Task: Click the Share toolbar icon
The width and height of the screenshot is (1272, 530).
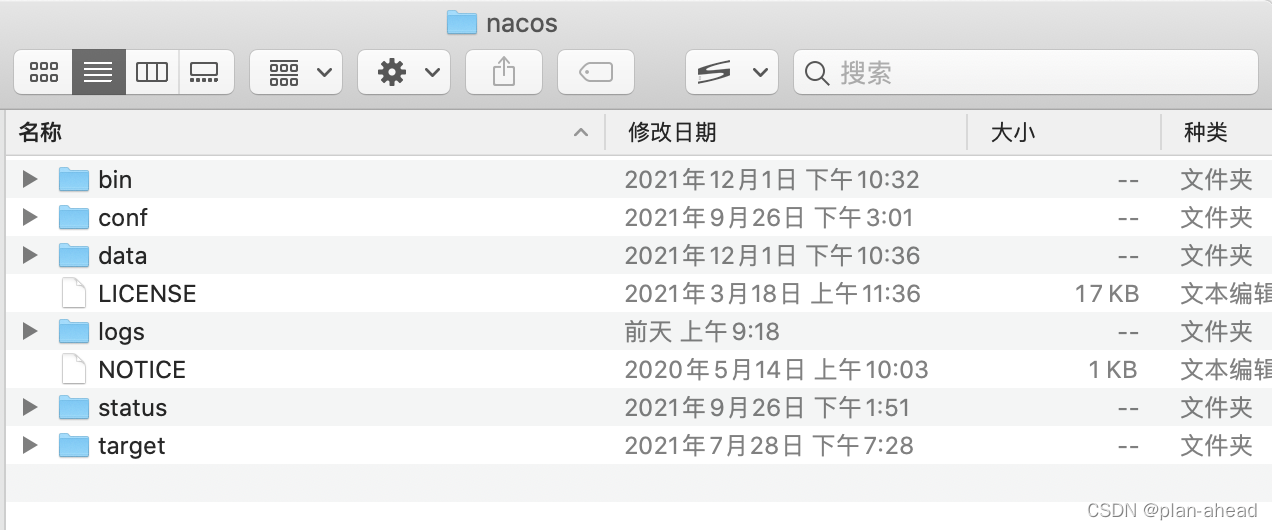Action: coord(504,72)
